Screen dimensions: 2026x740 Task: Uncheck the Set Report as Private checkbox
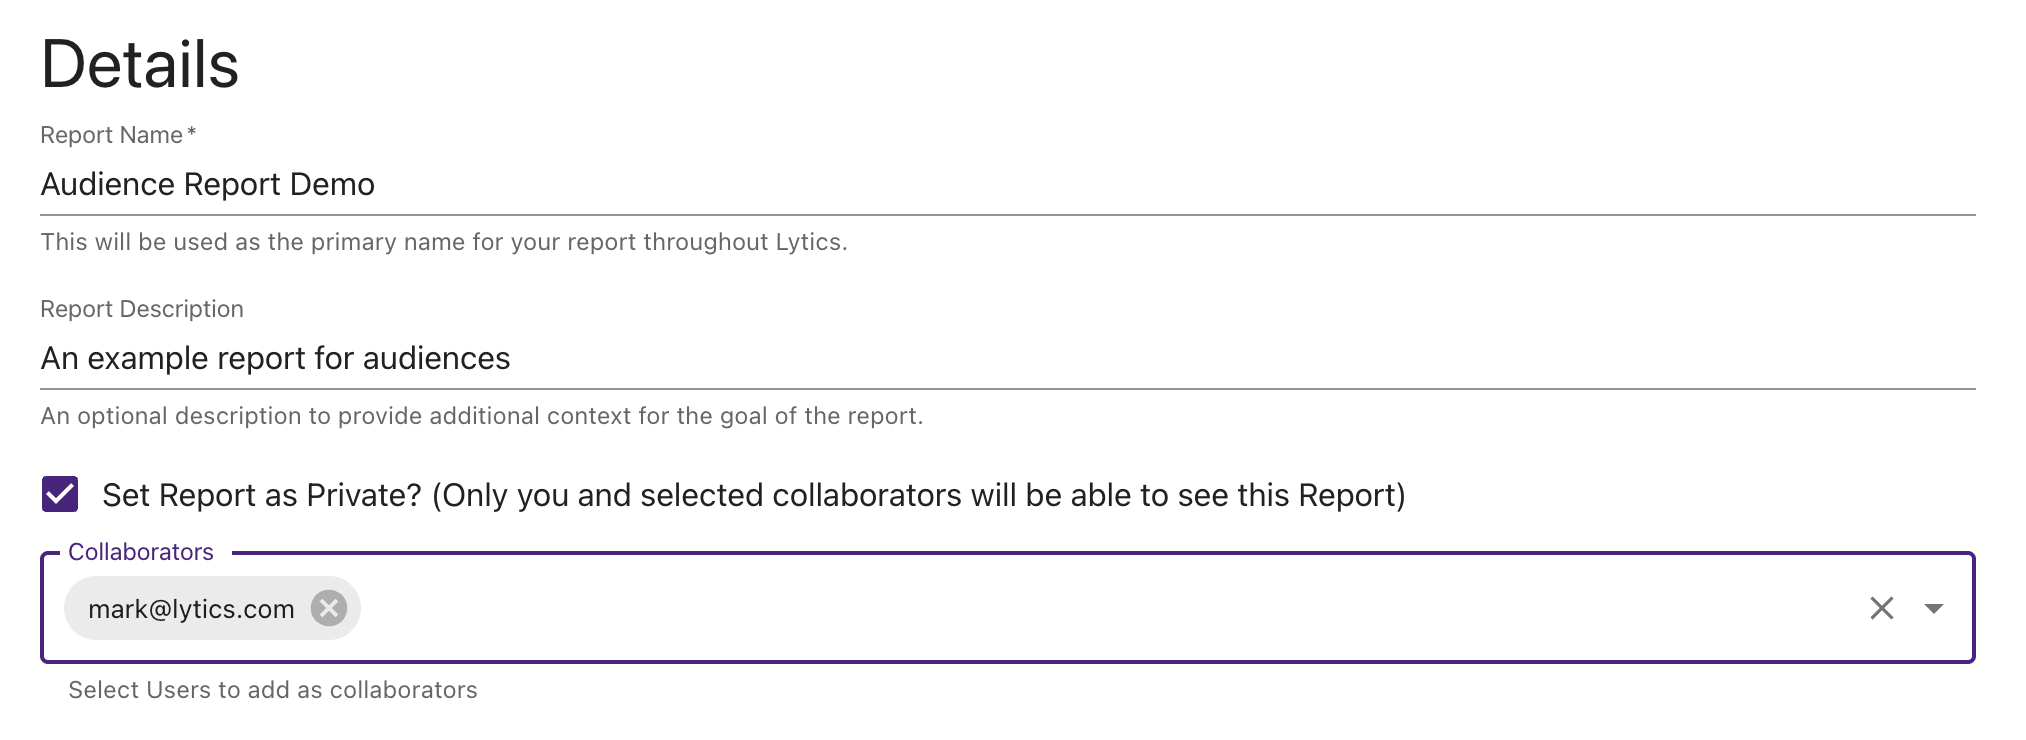pos(60,494)
